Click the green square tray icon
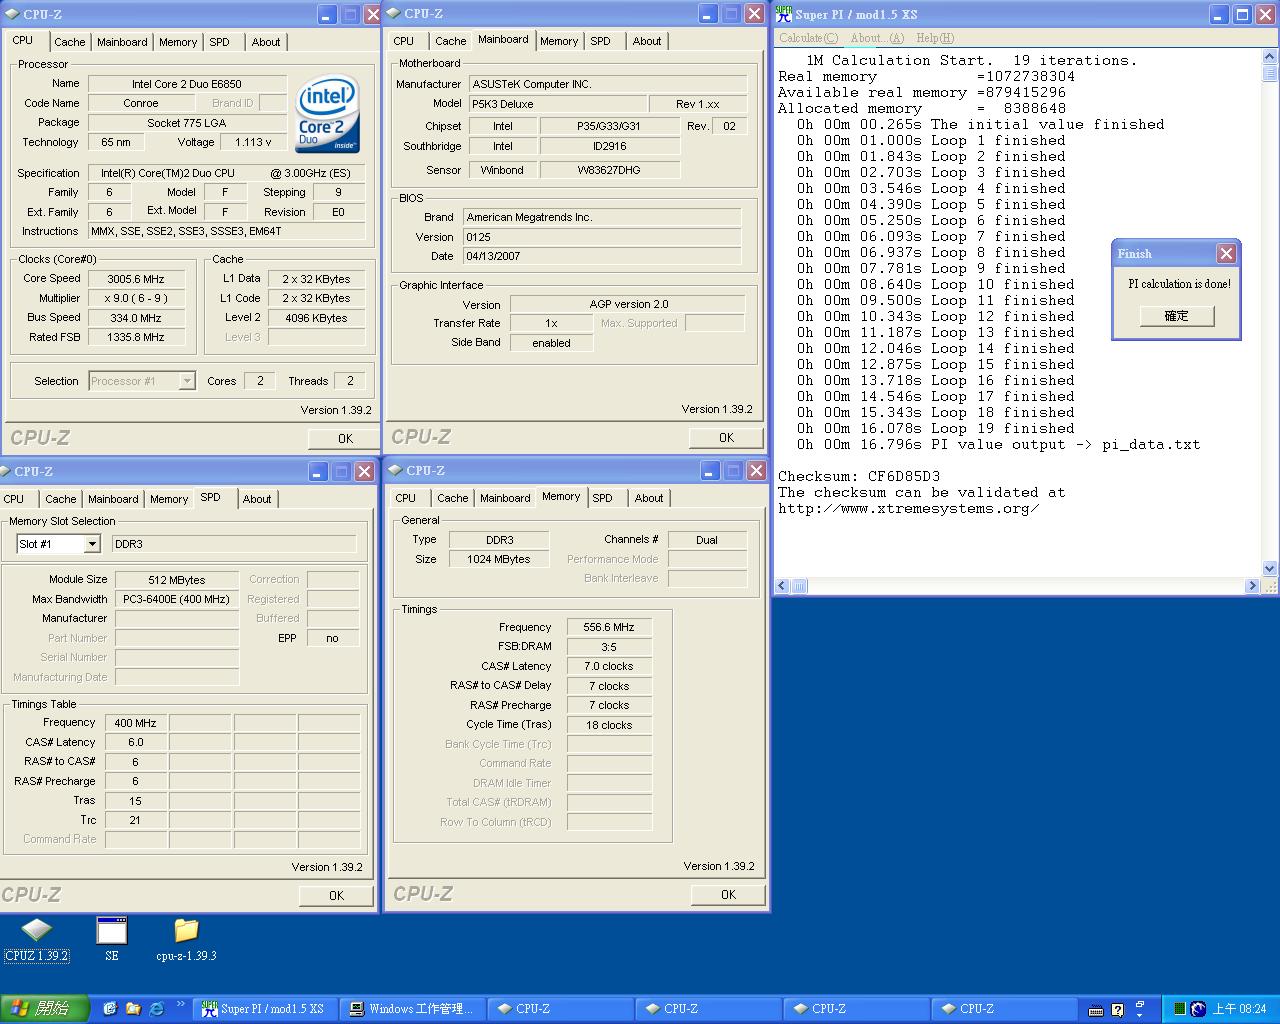Viewport: 1280px width, 1024px height. click(1180, 1009)
